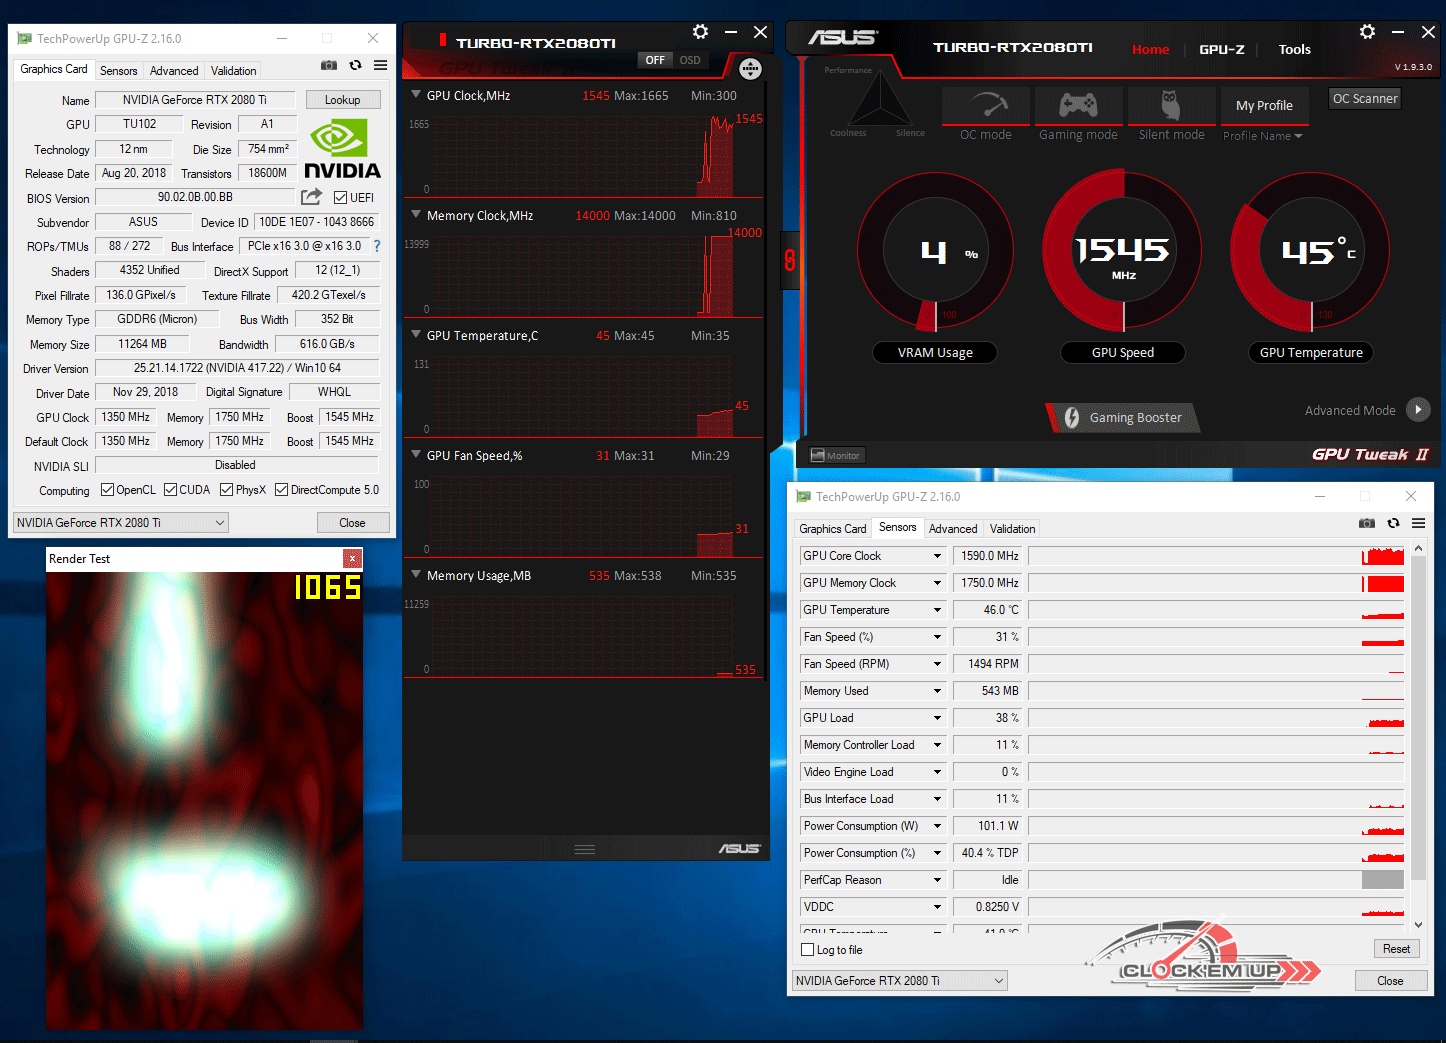This screenshot has width=1446, height=1043.
Task: Click the Close button in the GPU-Z Sensors window
Action: coord(1390,980)
